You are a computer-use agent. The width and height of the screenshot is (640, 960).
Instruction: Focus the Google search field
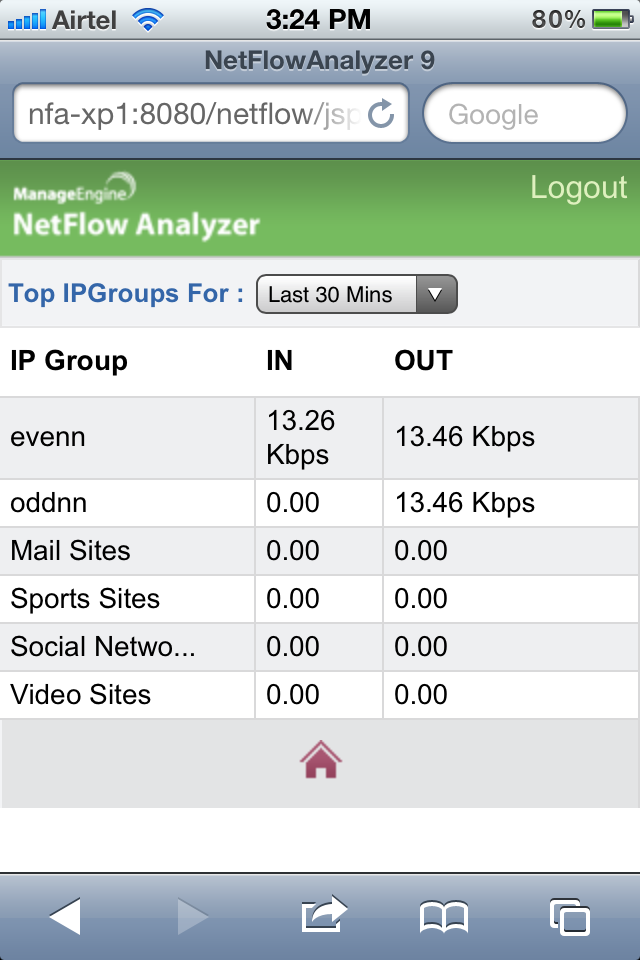(525, 114)
